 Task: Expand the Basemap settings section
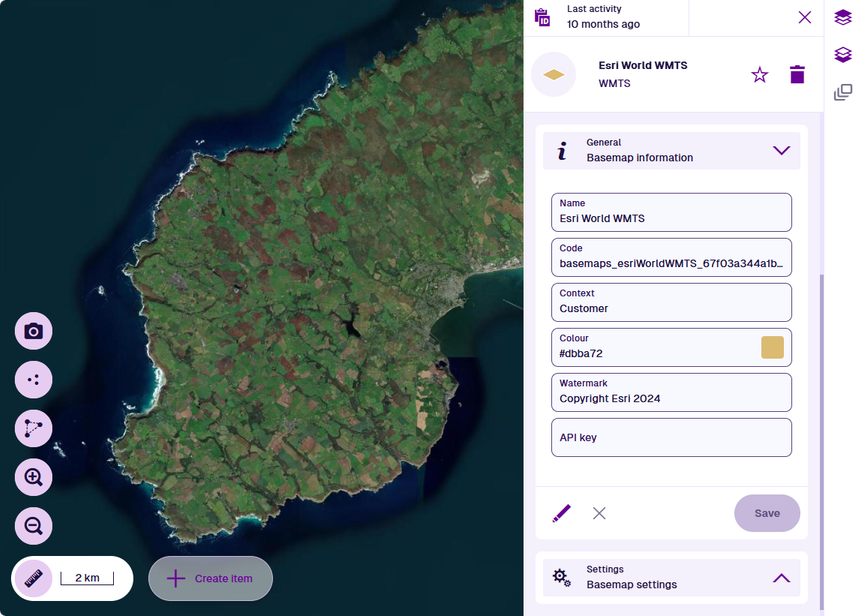tap(782, 577)
